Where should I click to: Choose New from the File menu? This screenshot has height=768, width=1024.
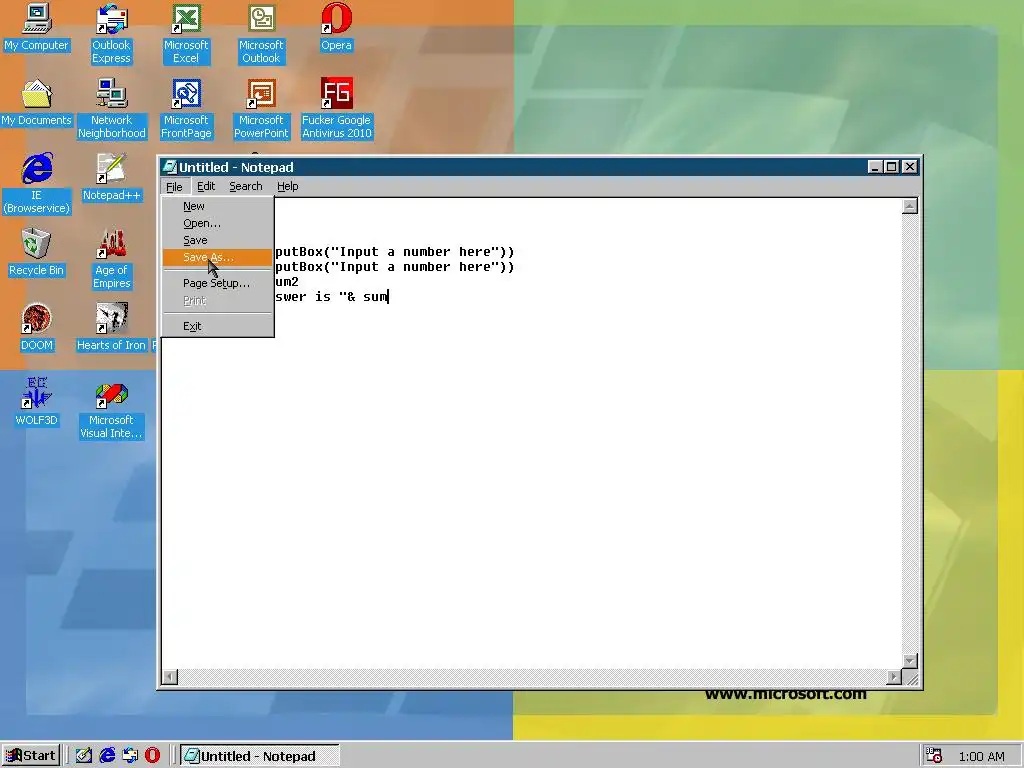(217, 206)
